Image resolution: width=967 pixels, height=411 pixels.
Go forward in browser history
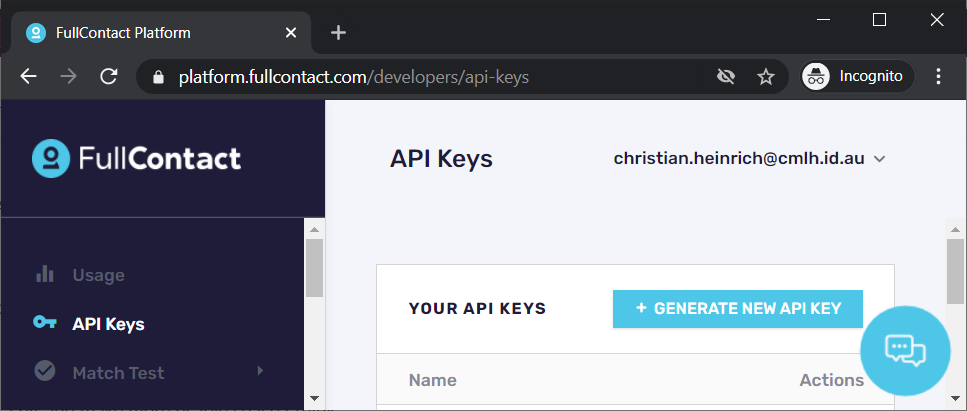[68, 77]
